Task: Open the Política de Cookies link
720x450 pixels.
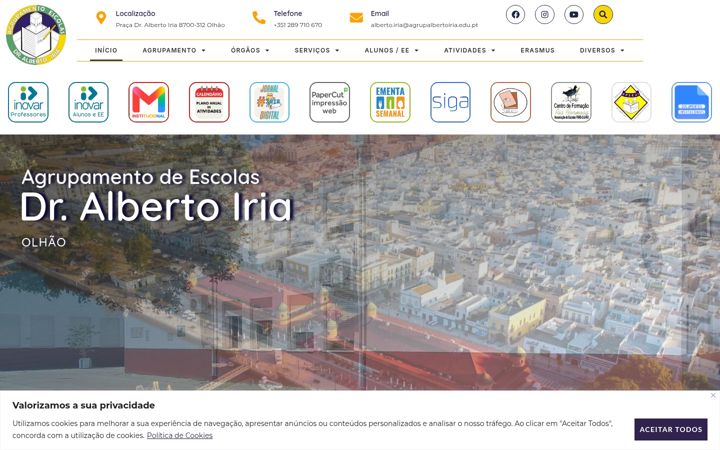Action: (180, 435)
